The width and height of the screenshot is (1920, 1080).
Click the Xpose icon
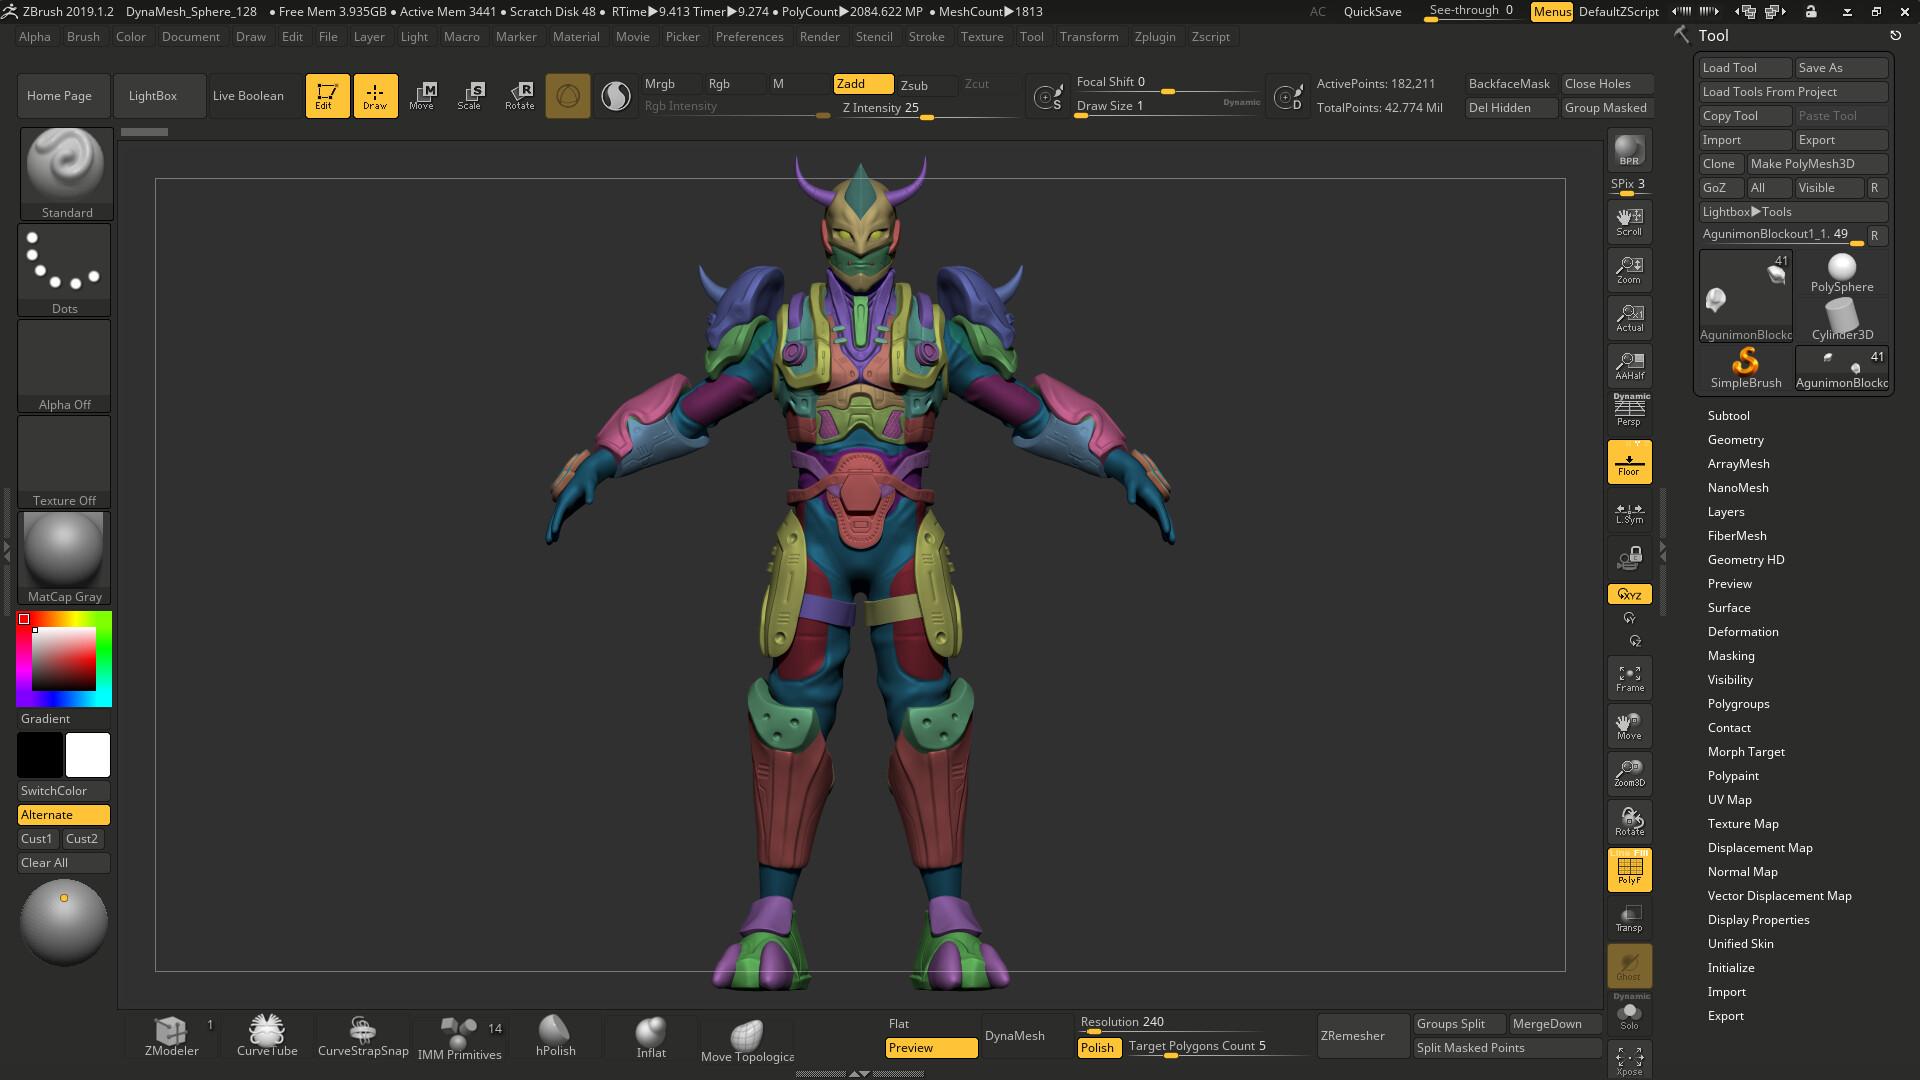point(1629,1060)
